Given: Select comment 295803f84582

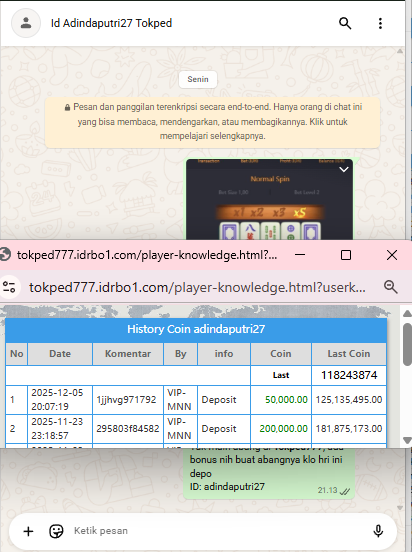Looking at the screenshot, I should (128, 428).
